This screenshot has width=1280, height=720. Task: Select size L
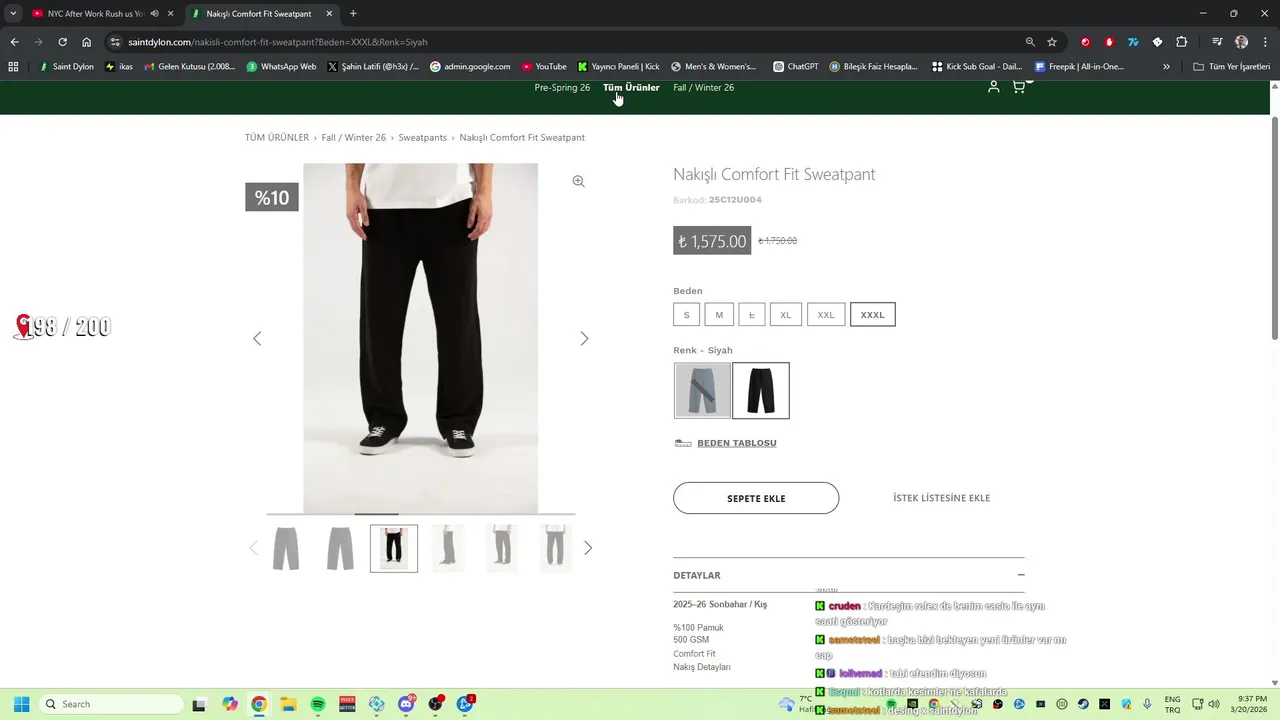[752, 315]
